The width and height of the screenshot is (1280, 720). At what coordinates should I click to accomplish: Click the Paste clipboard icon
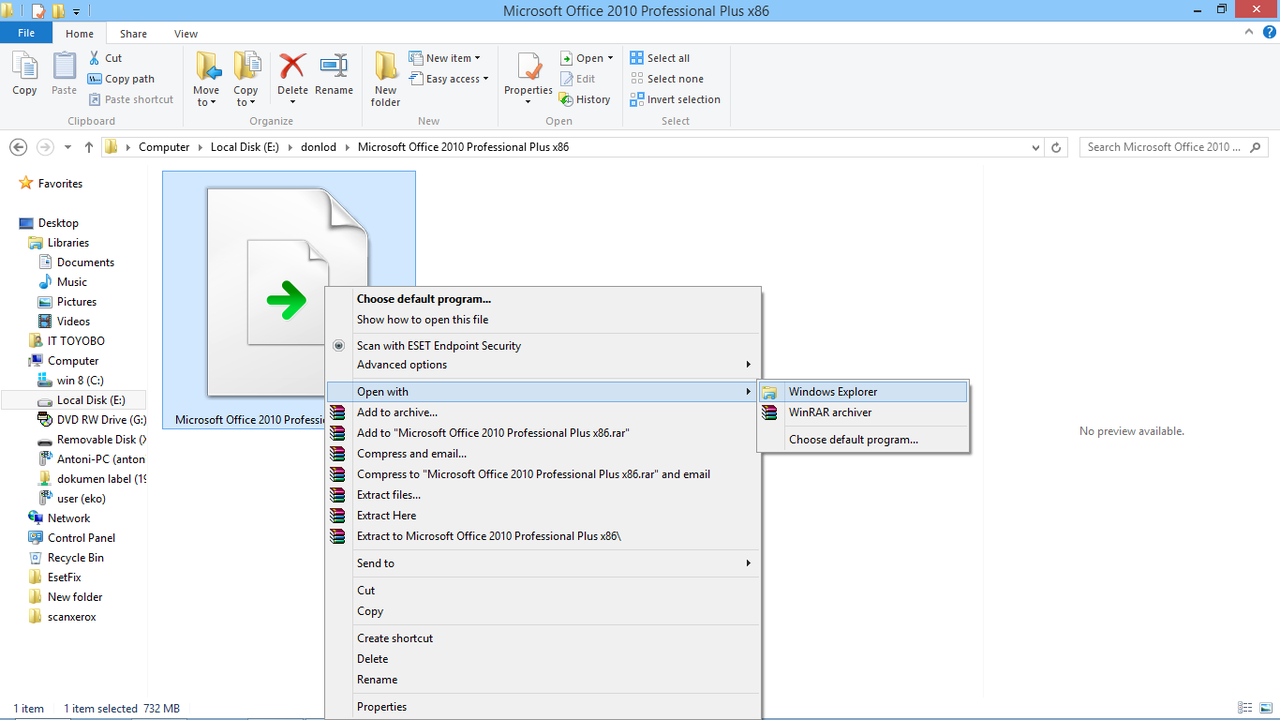click(64, 67)
